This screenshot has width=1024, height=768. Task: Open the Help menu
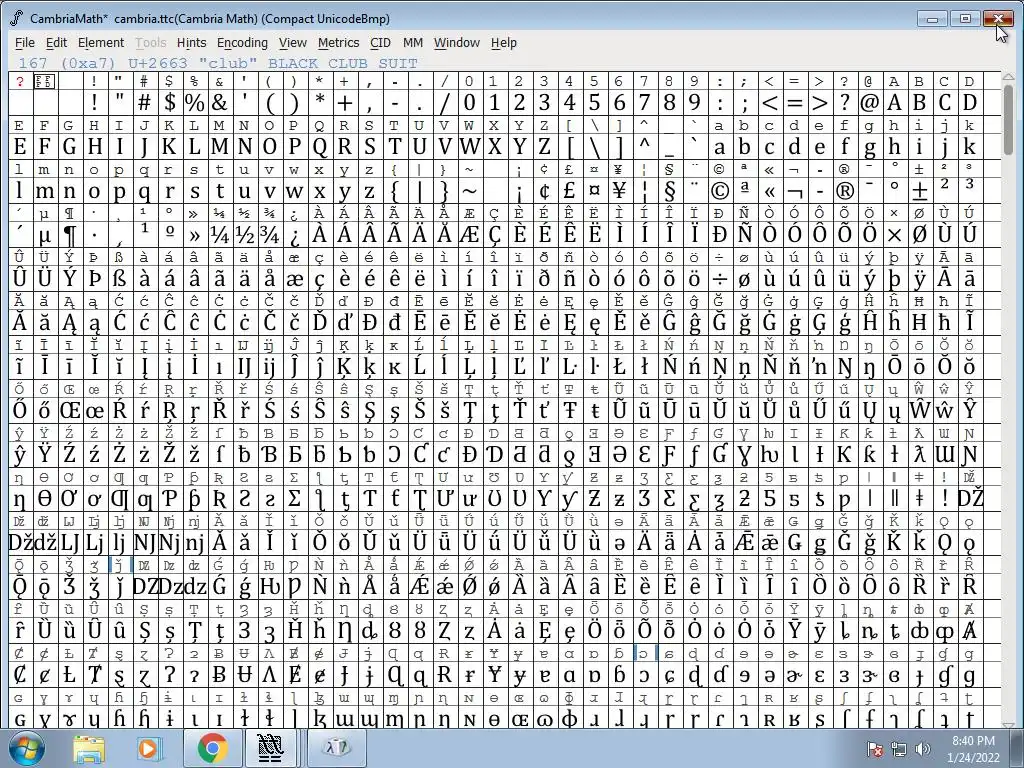(504, 42)
